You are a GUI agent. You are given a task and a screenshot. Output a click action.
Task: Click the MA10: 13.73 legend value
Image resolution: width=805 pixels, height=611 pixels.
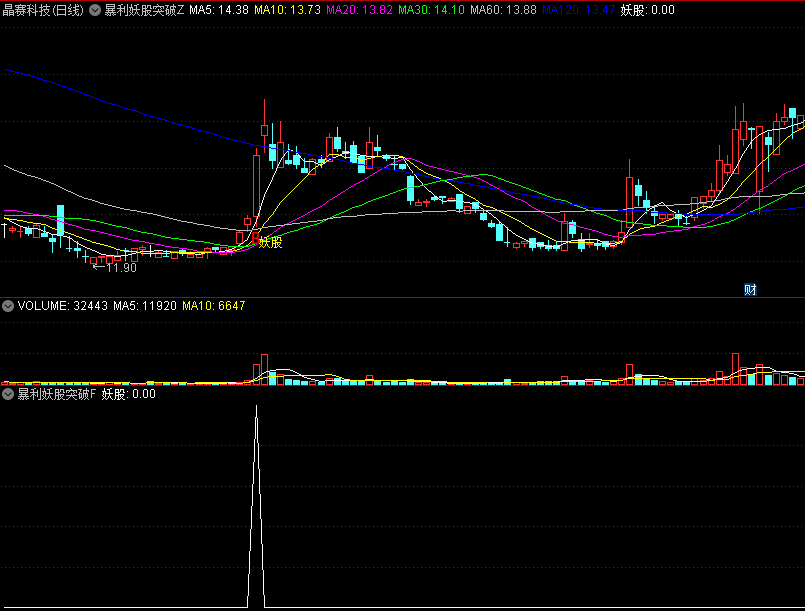click(288, 10)
